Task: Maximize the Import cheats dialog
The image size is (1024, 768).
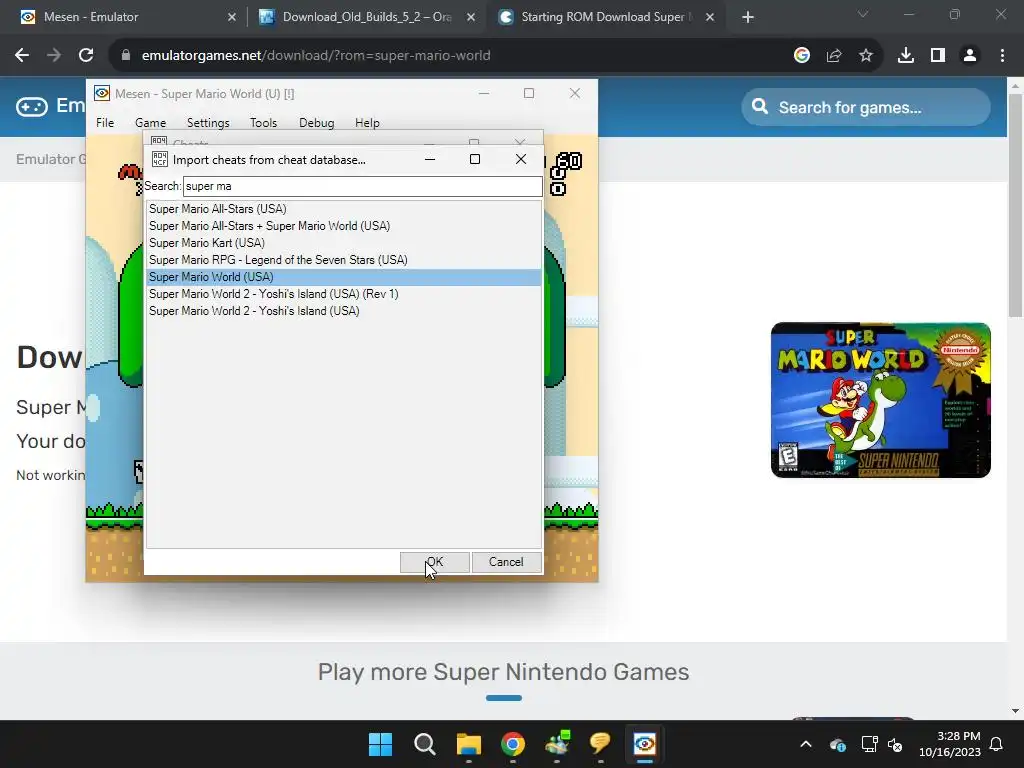Action: (x=475, y=159)
